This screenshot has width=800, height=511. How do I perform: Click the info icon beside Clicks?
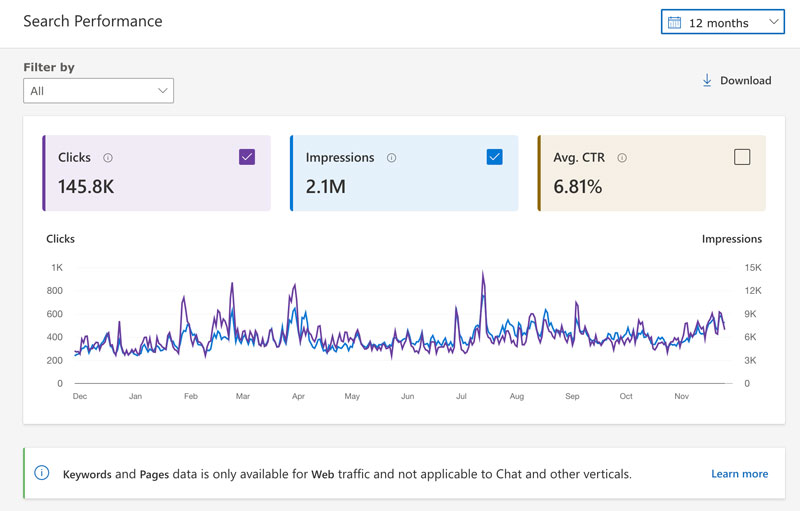coord(108,158)
